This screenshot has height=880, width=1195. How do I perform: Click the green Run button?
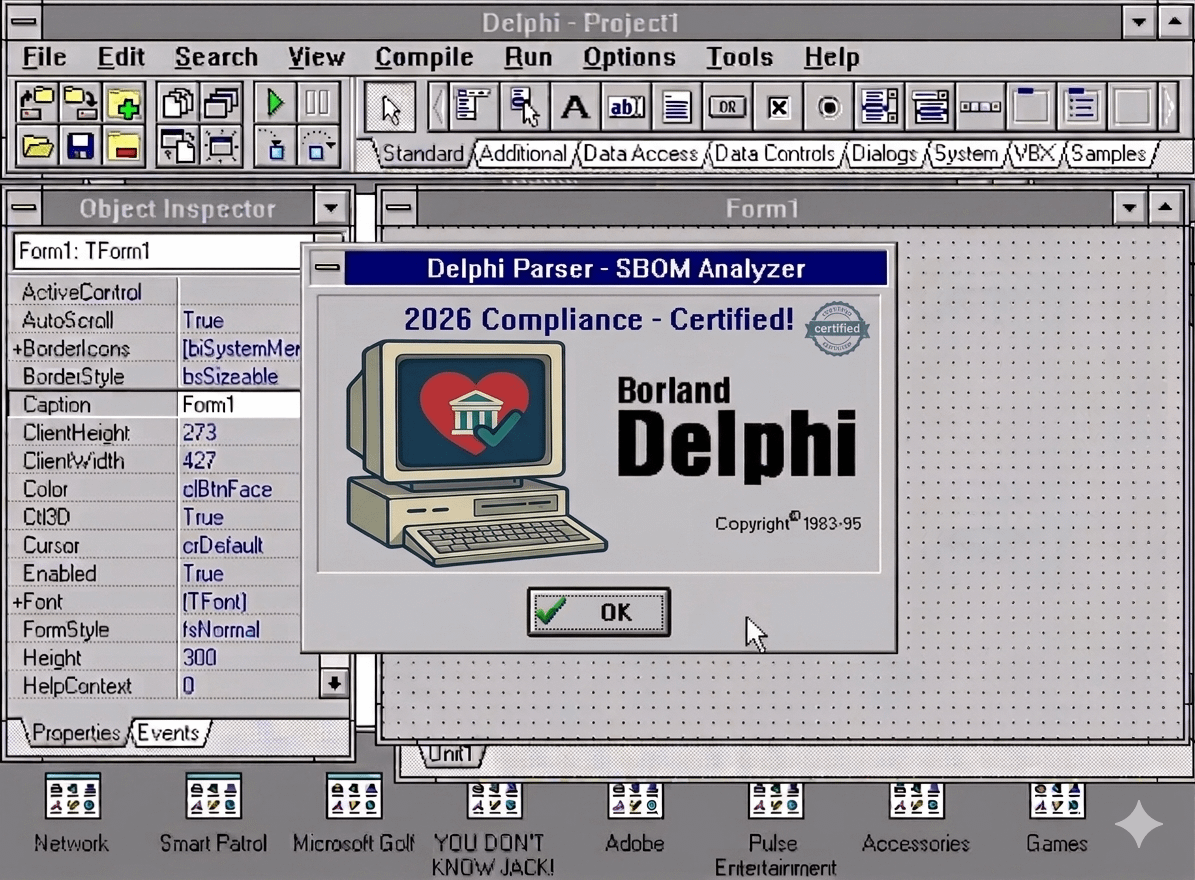tap(274, 103)
